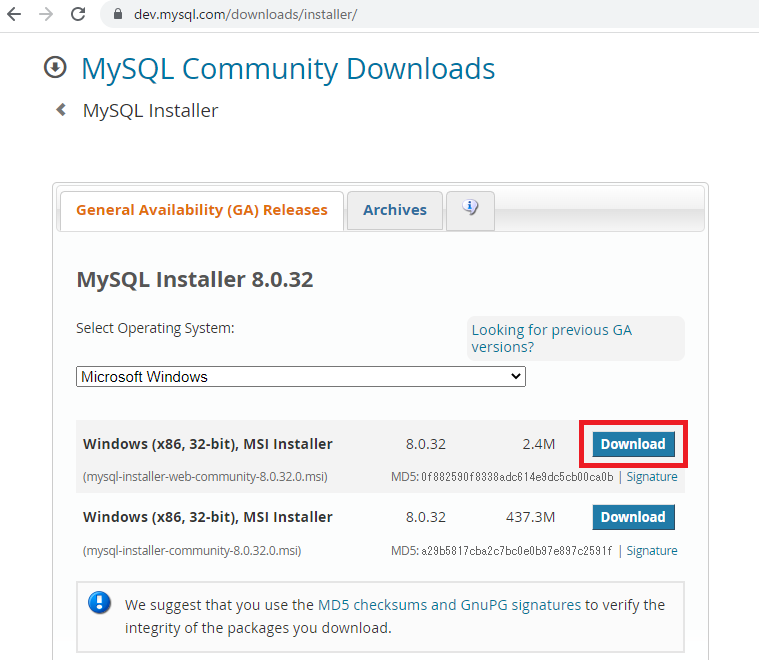Click the 2.4M file size value
The image size is (759, 660).
coord(538,444)
